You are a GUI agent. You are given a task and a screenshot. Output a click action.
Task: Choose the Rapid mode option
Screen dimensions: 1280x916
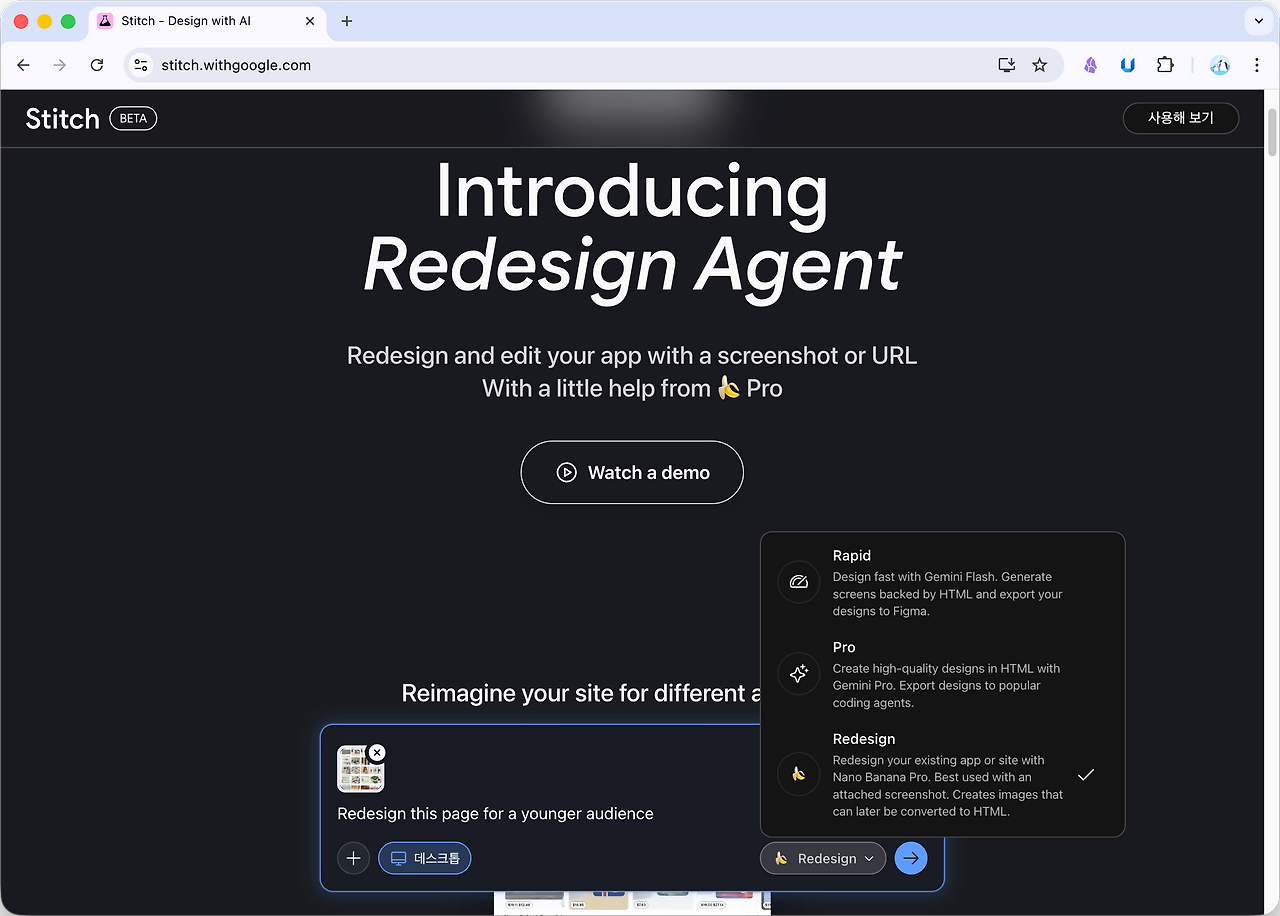click(x=942, y=582)
